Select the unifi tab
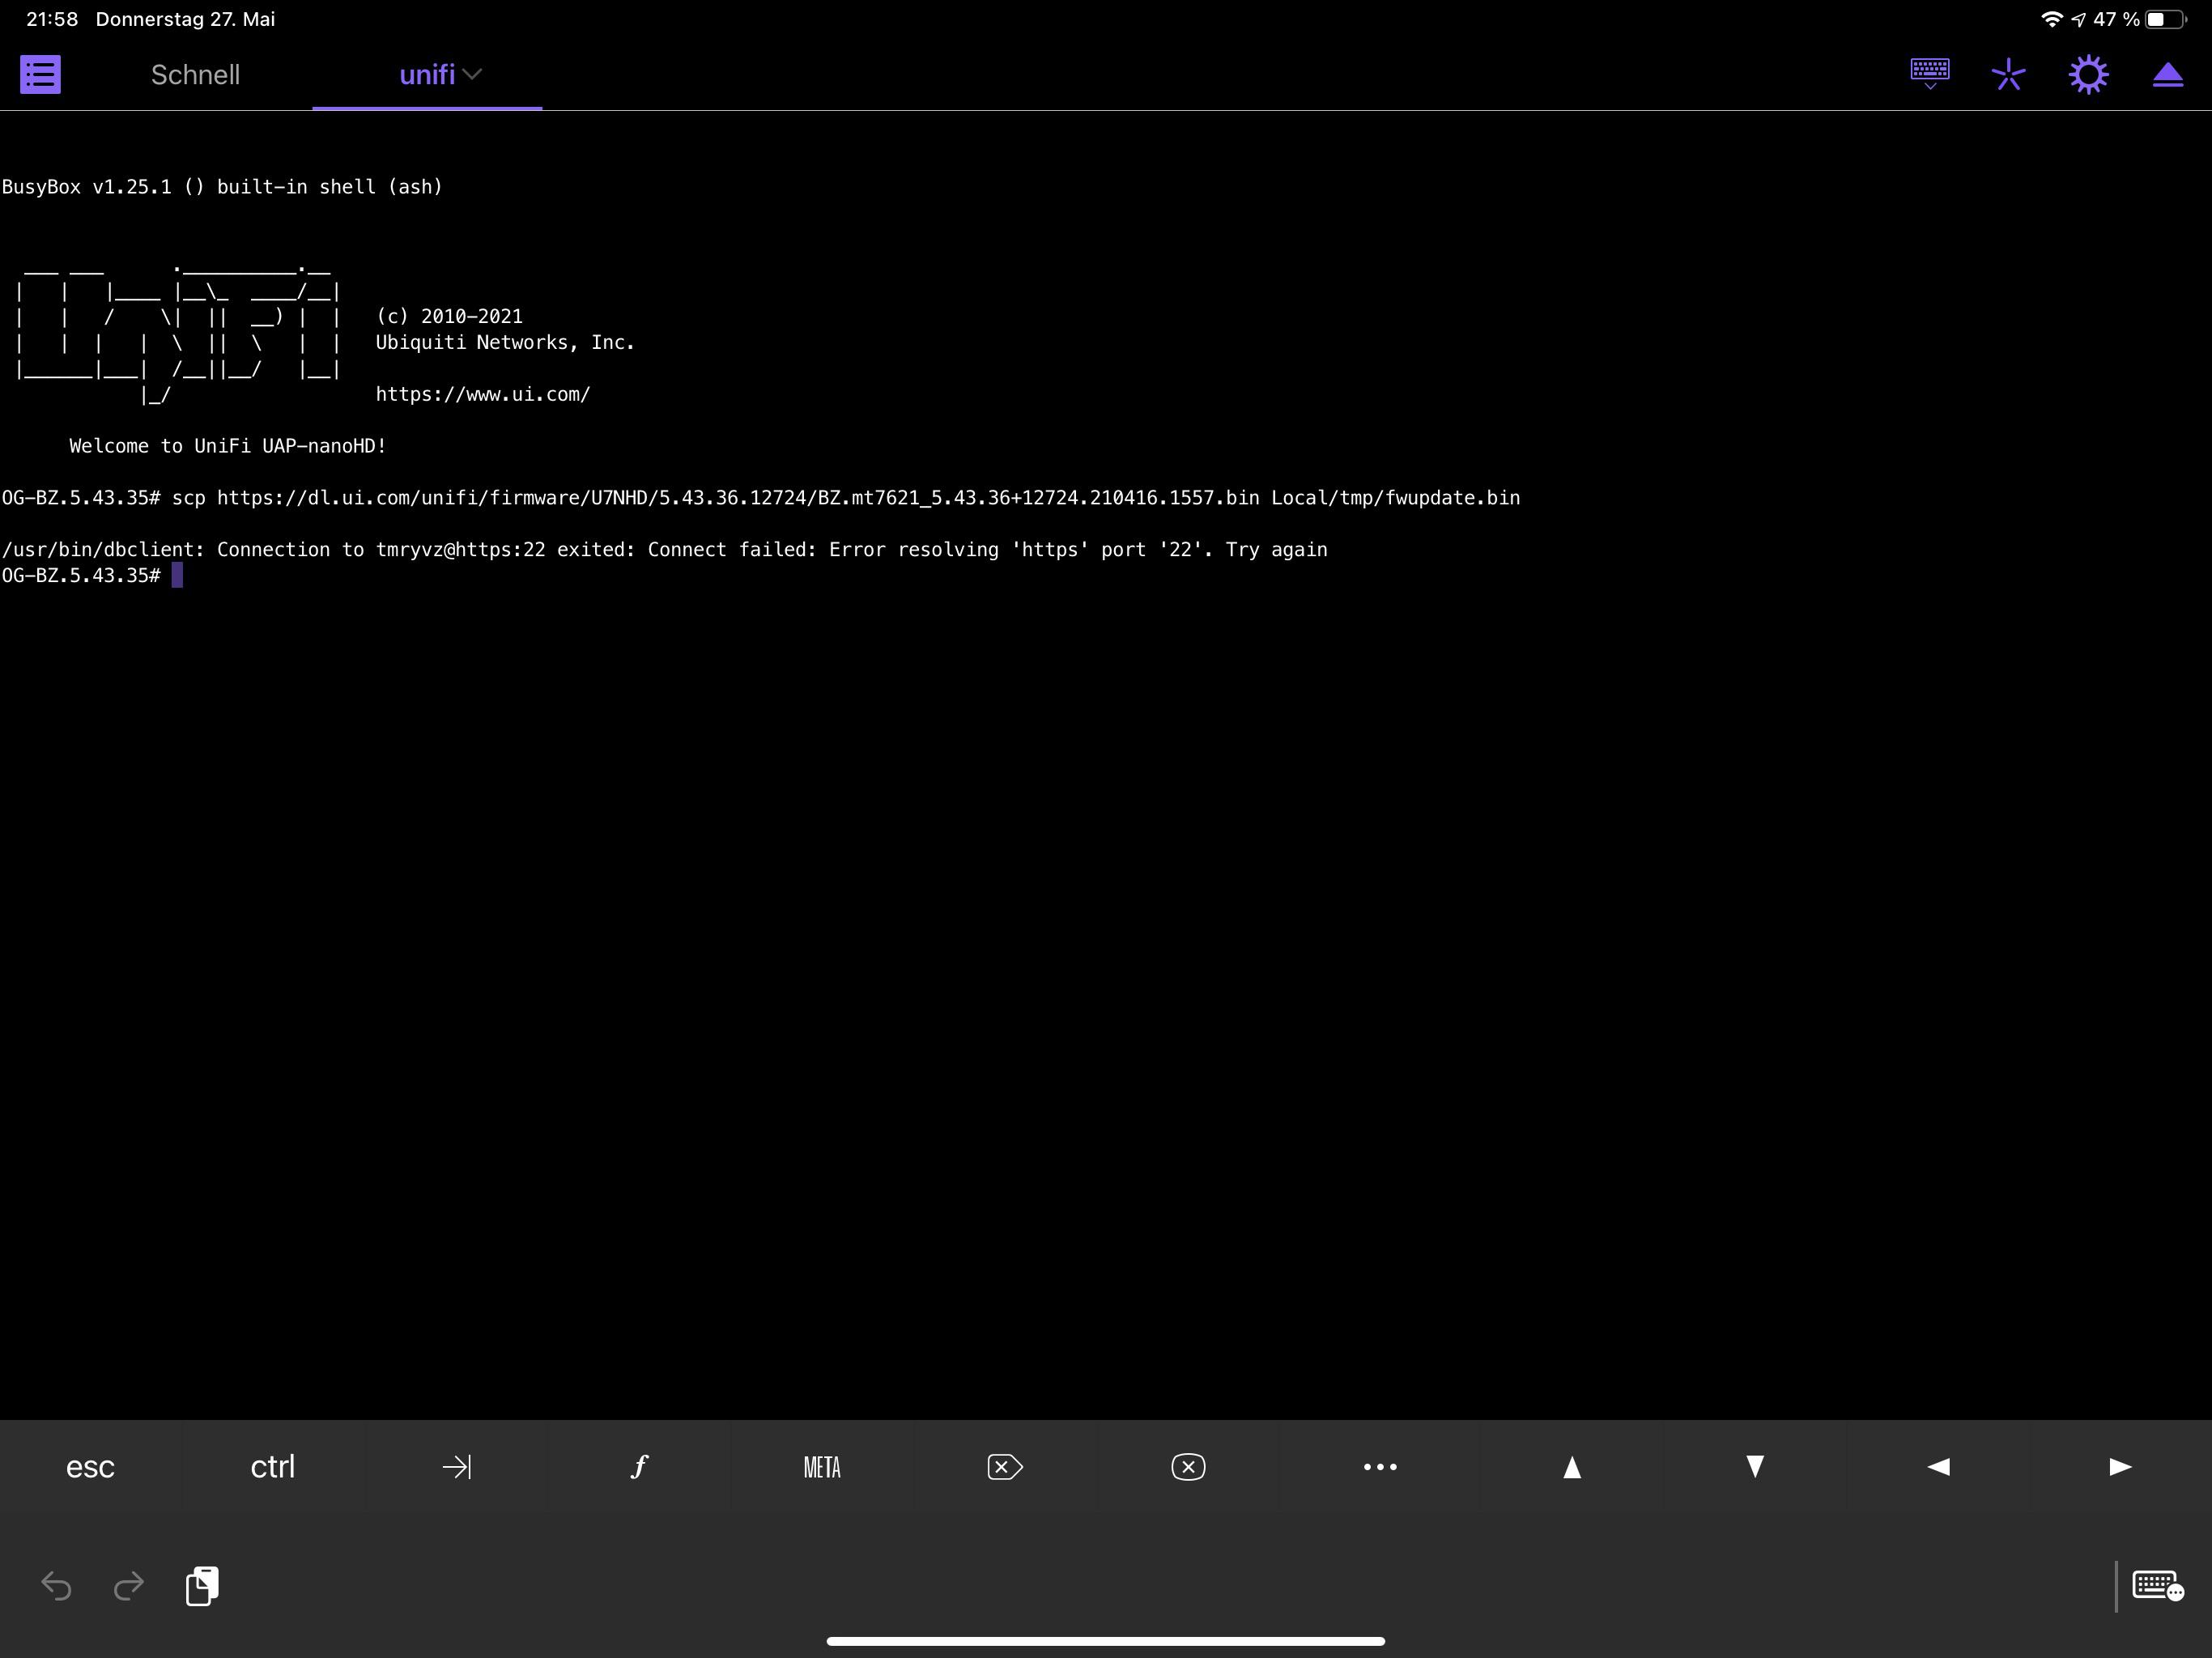Viewport: 2212px width, 1658px height. click(x=427, y=75)
